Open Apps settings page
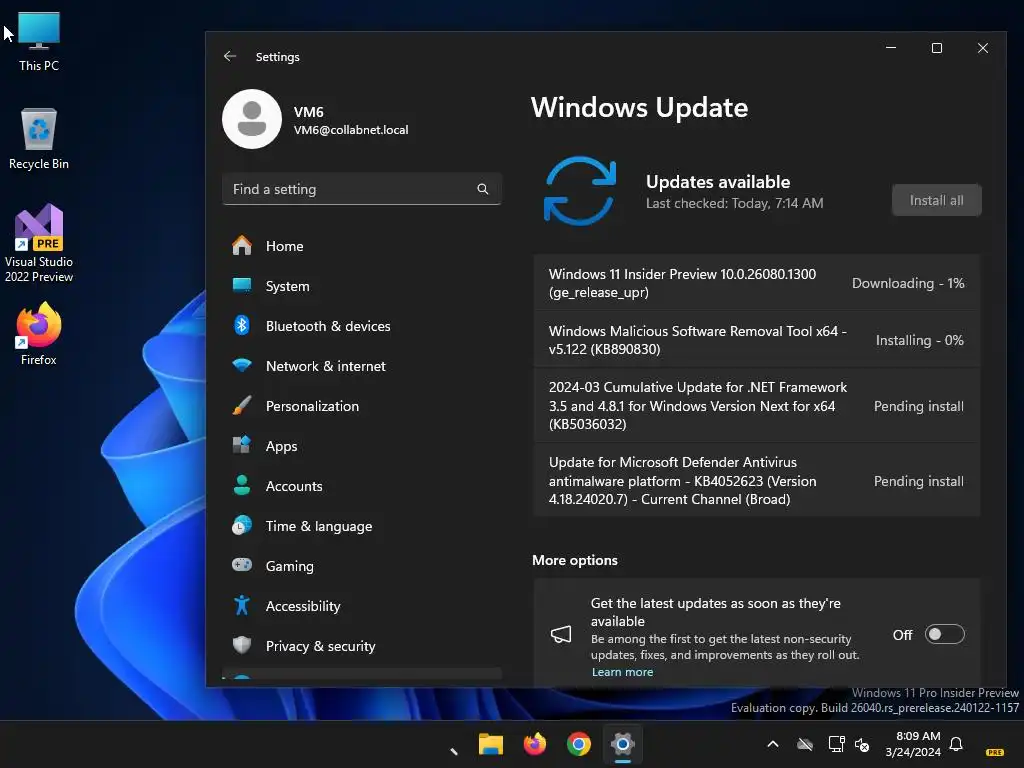 click(361, 445)
